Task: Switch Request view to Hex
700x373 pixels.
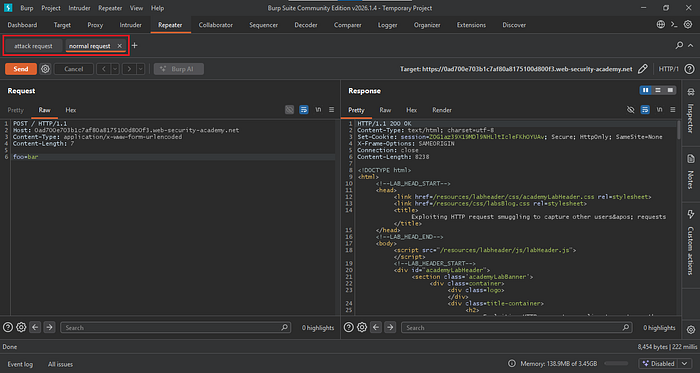Action: pyautogui.click(x=71, y=110)
